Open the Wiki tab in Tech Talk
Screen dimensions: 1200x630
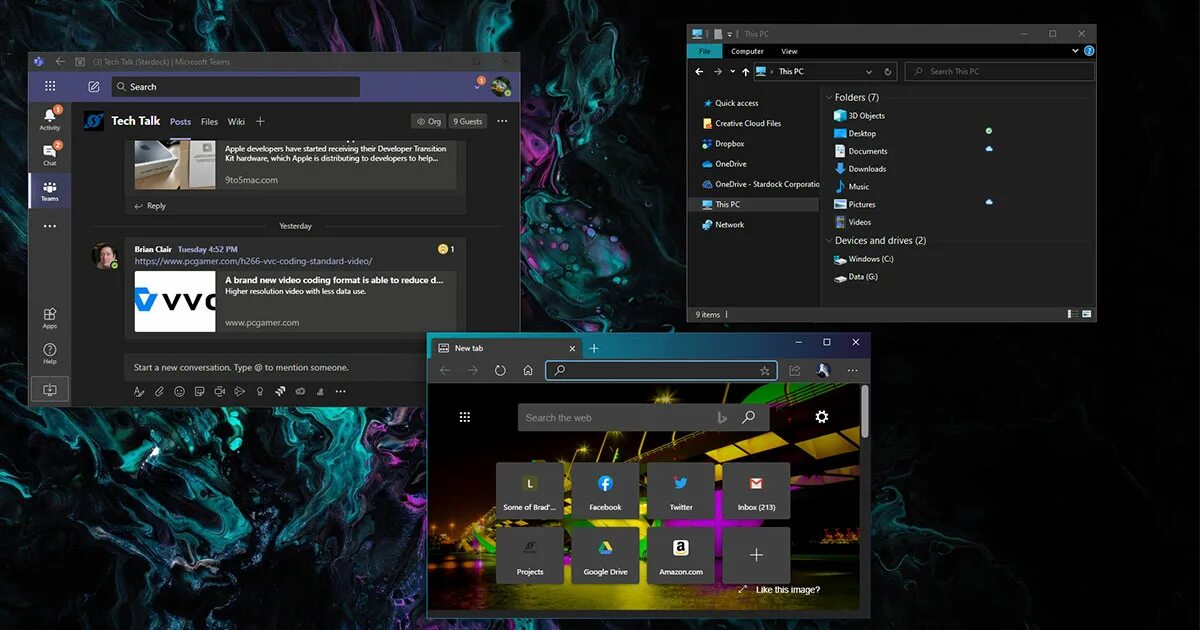(x=236, y=122)
